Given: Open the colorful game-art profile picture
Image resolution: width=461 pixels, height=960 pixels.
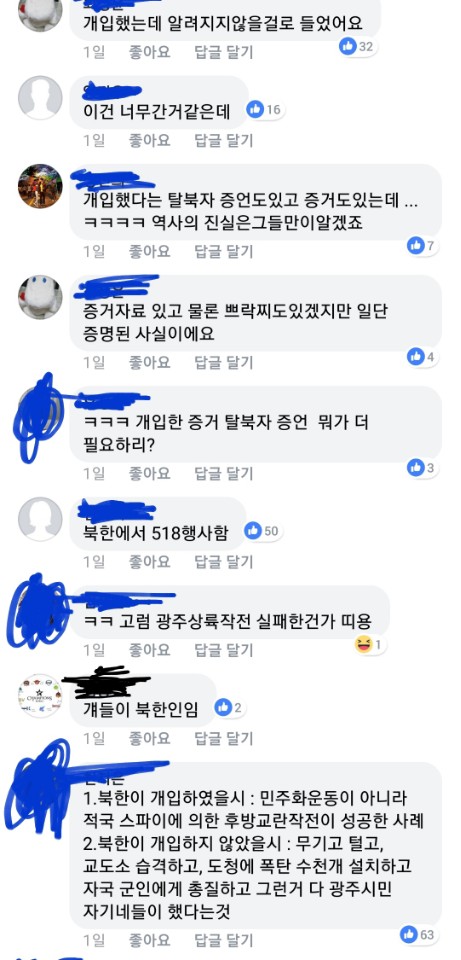Looking at the screenshot, I should [40, 186].
